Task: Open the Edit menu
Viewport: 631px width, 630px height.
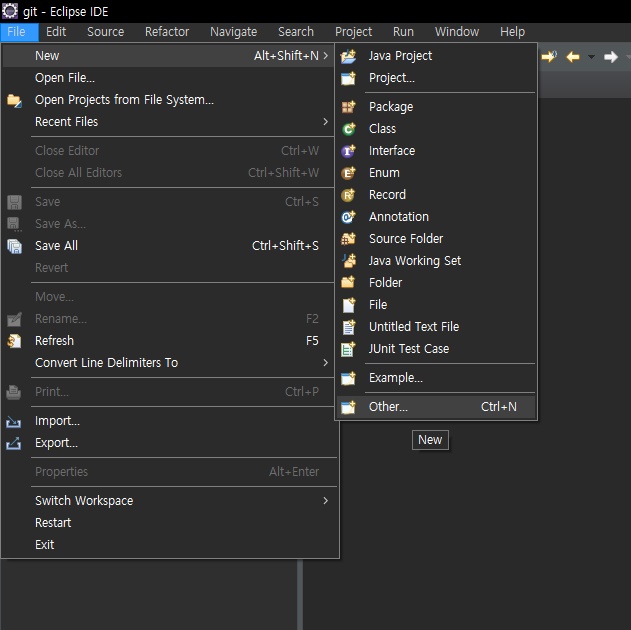Action: pos(56,32)
